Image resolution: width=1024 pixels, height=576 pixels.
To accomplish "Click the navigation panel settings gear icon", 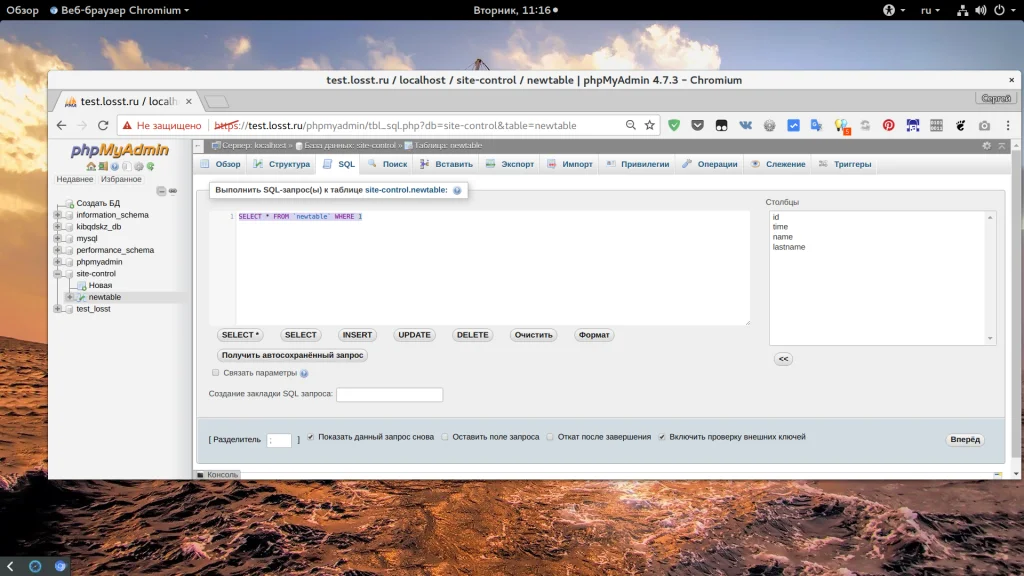I will tap(139, 166).
